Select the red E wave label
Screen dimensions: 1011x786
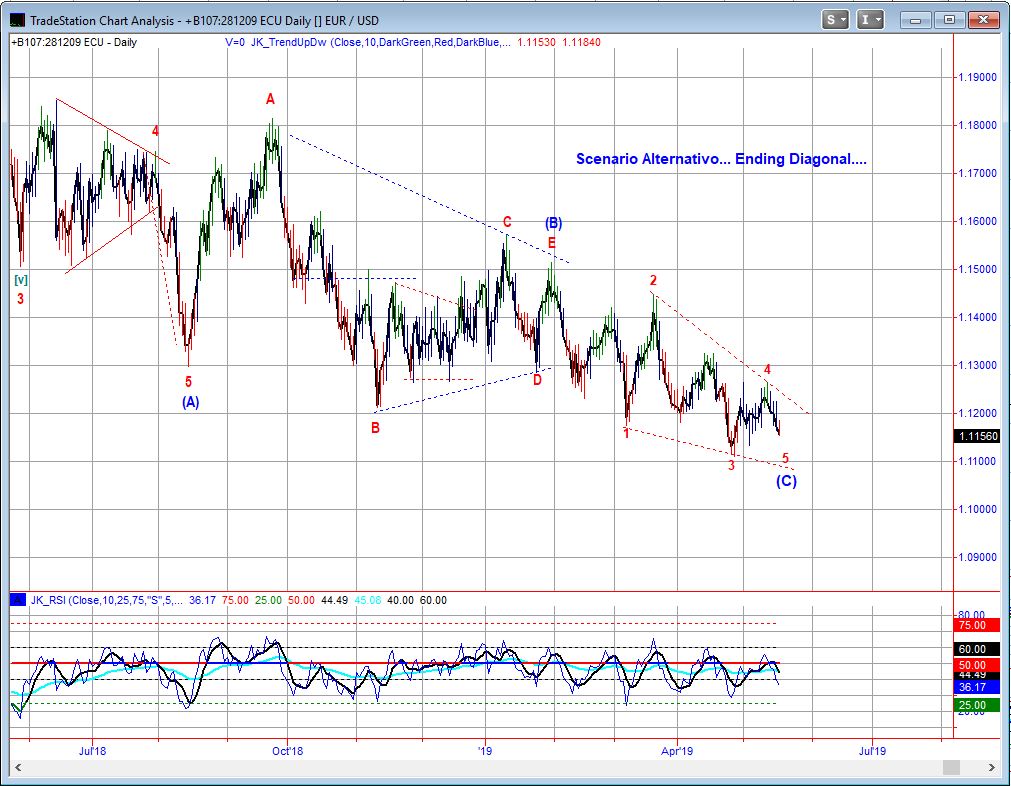[x=552, y=243]
